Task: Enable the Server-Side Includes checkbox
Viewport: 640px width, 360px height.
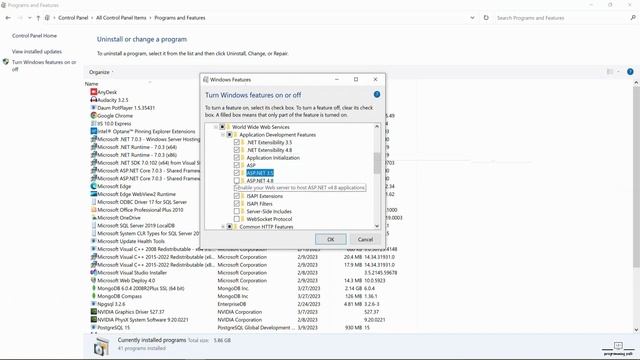Action: [237, 211]
